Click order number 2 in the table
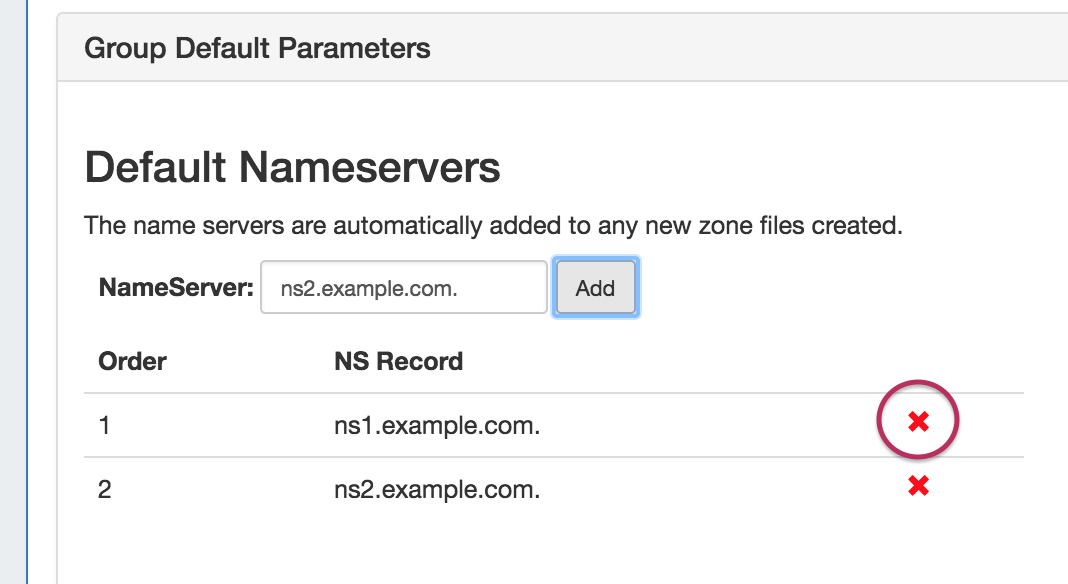The height and width of the screenshot is (584, 1068). (105, 490)
